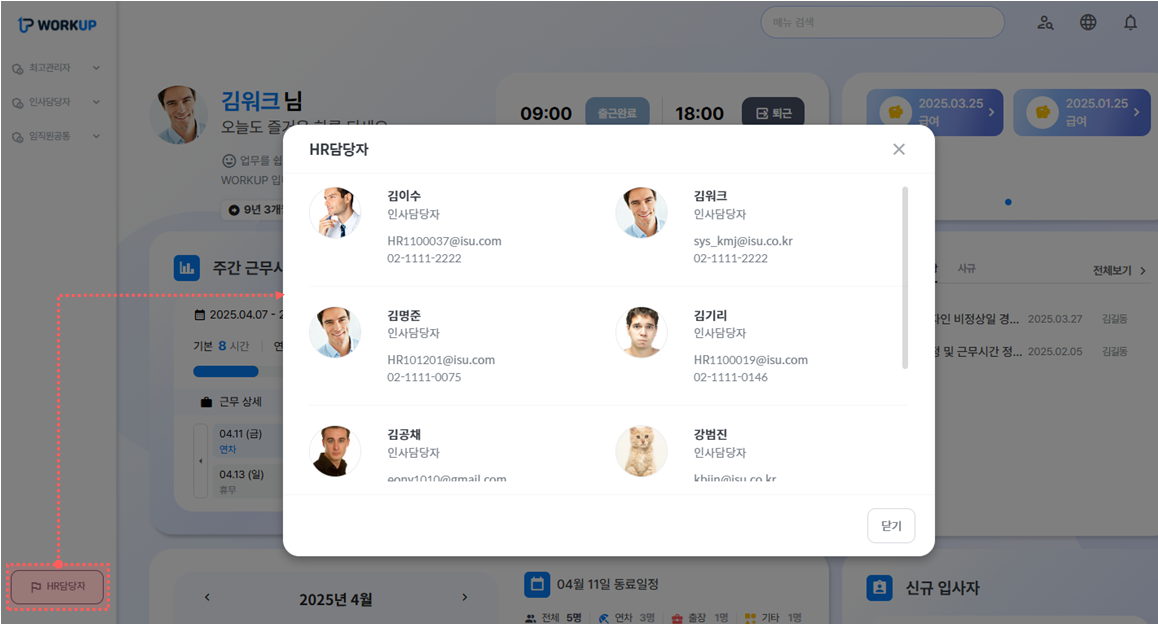Viewport: 1158px width, 624px height.
Task: Go to next month from 2025년 4월
Action: [x=465, y=597]
